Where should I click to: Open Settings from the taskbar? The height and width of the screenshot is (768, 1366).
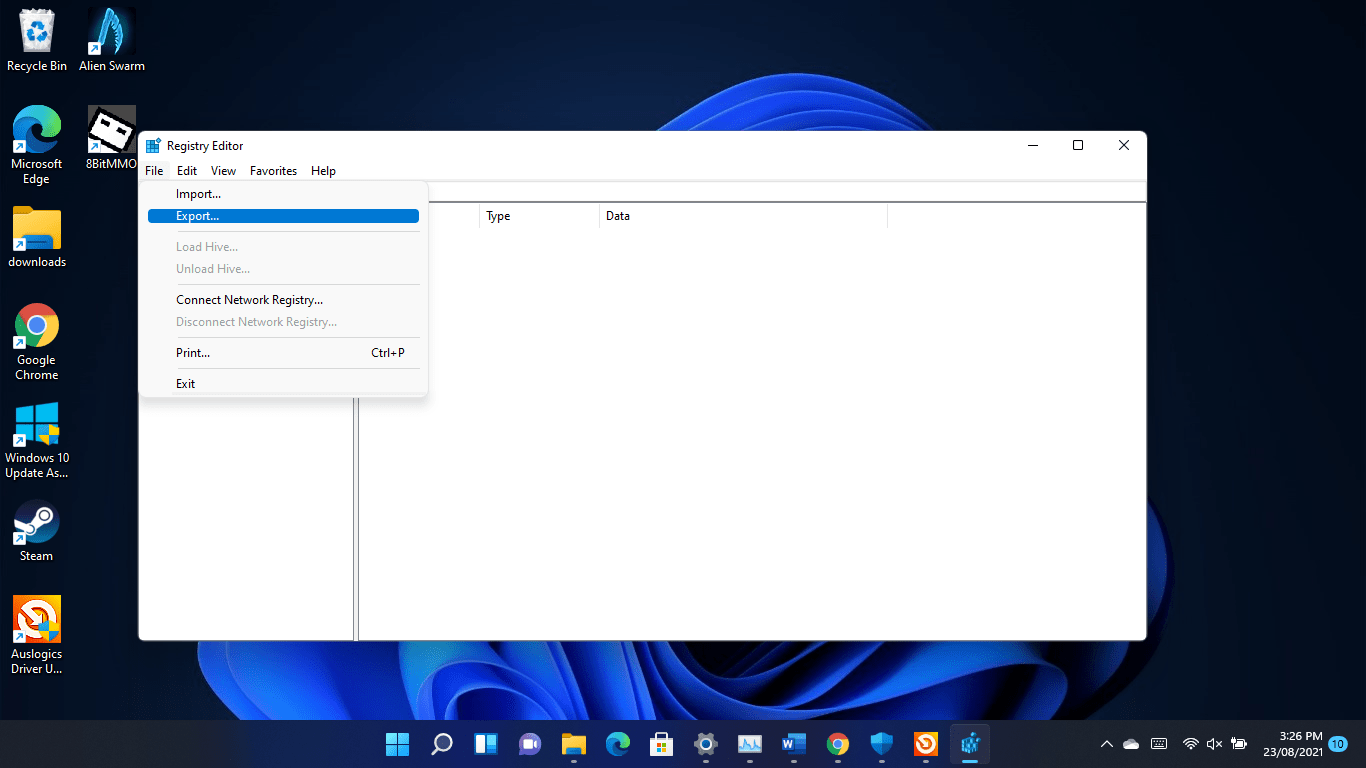tap(705, 744)
